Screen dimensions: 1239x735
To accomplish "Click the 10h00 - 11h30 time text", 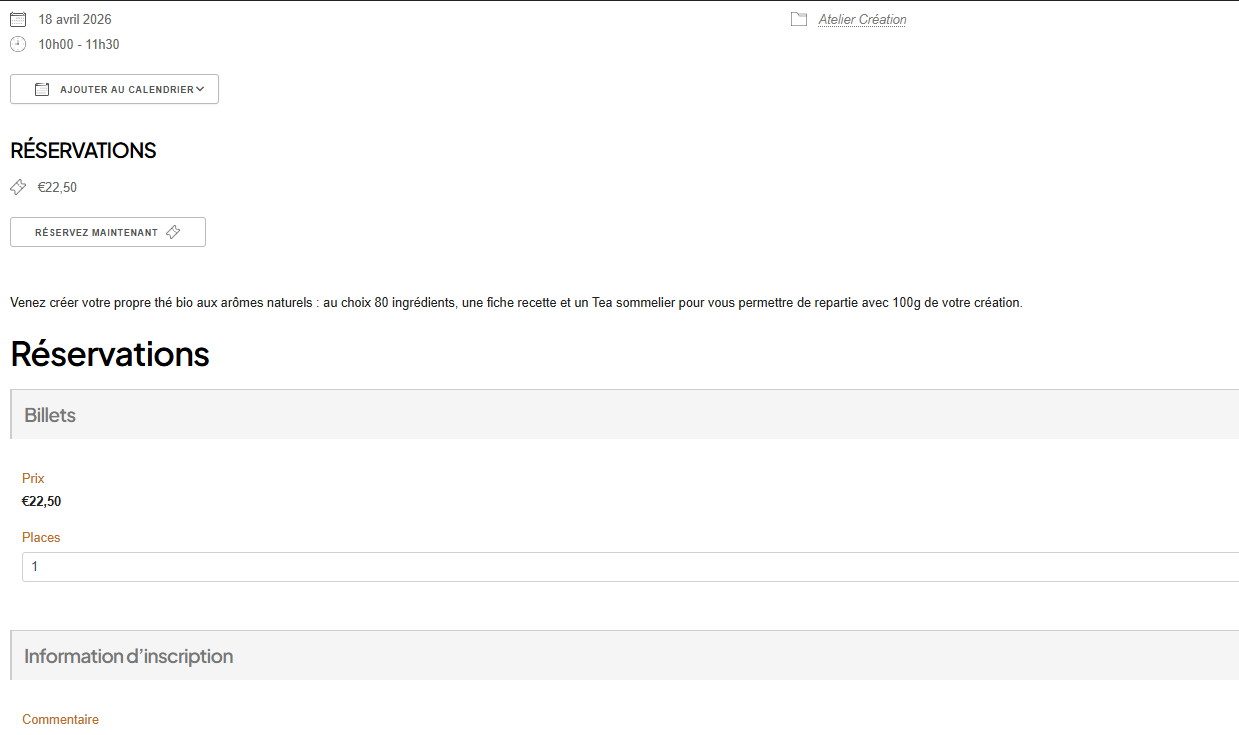I will coord(79,44).
